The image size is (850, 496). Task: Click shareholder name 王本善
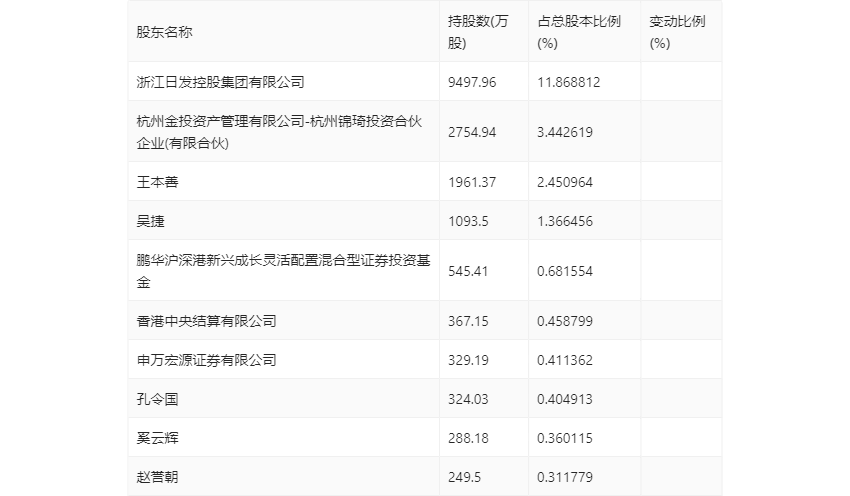[157, 182]
